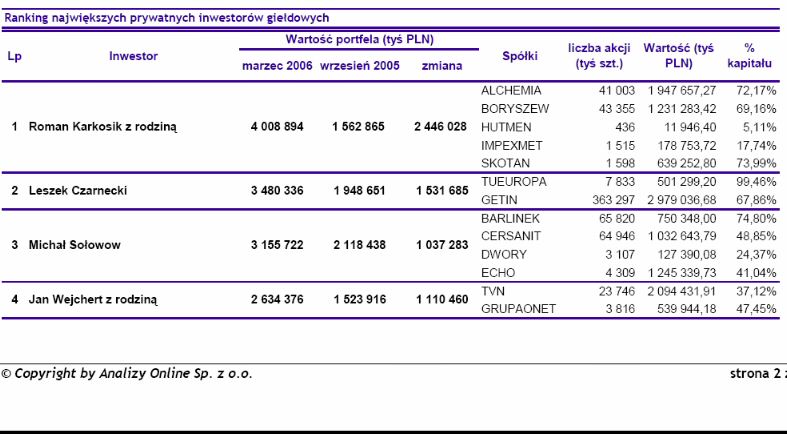Screen dimensions: 787x434
Task: Click the 'strona 2' page number
Action: (x=757, y=374)
